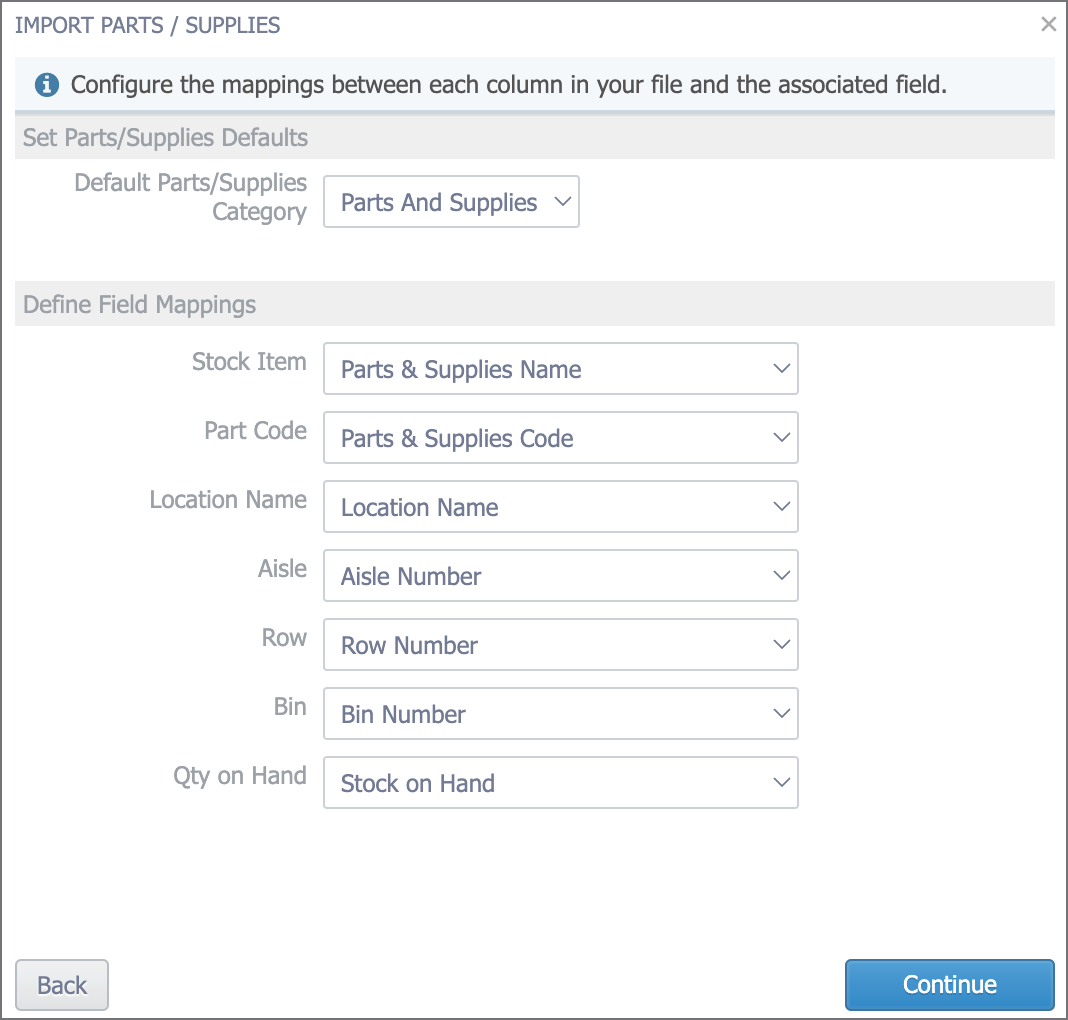Image resolution: width=1068 pixels, height=1020 pixels.
Task: Click the Define Field Mappings section header
Action: tap(535, 304)
